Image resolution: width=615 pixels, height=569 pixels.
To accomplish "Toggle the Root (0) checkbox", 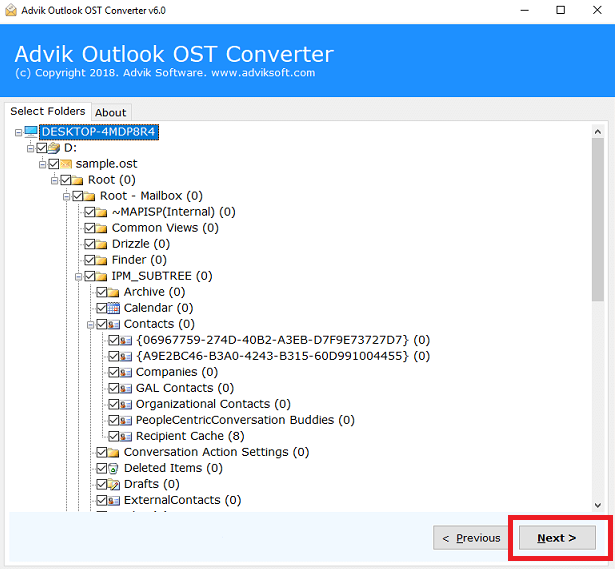I will coord(66,180).
